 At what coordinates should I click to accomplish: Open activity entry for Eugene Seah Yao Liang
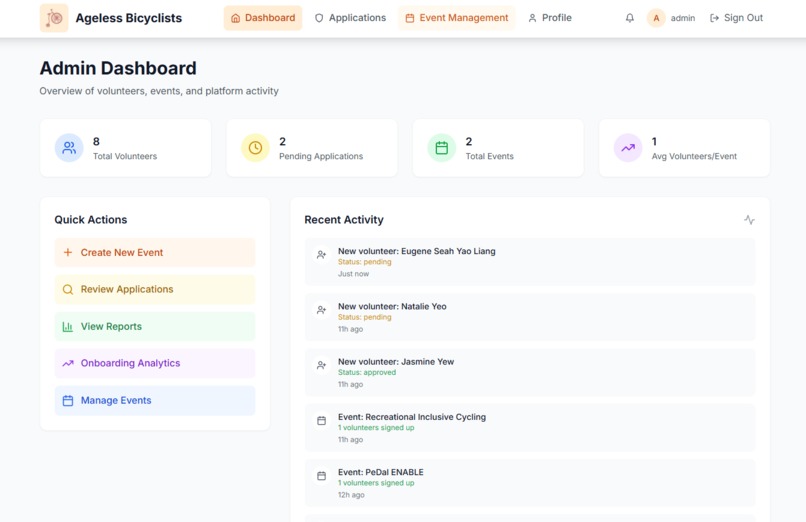pos(530,262)
